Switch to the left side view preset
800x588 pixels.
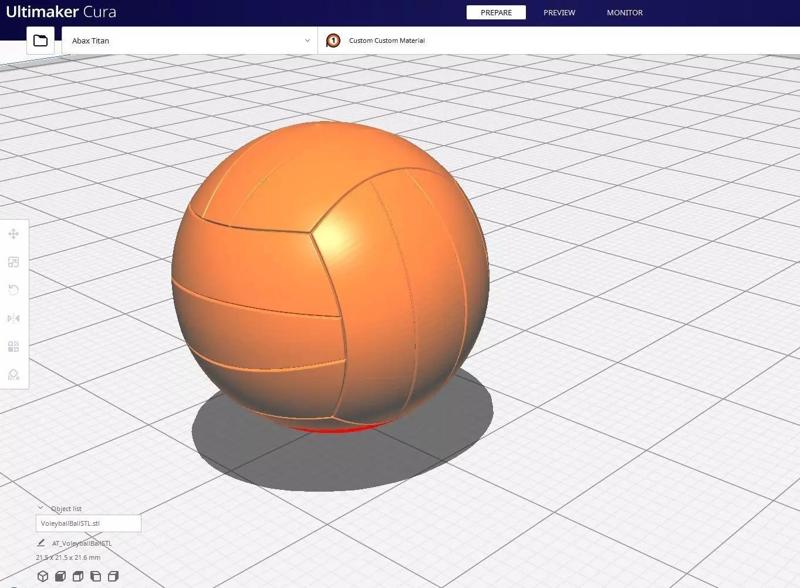96,576
